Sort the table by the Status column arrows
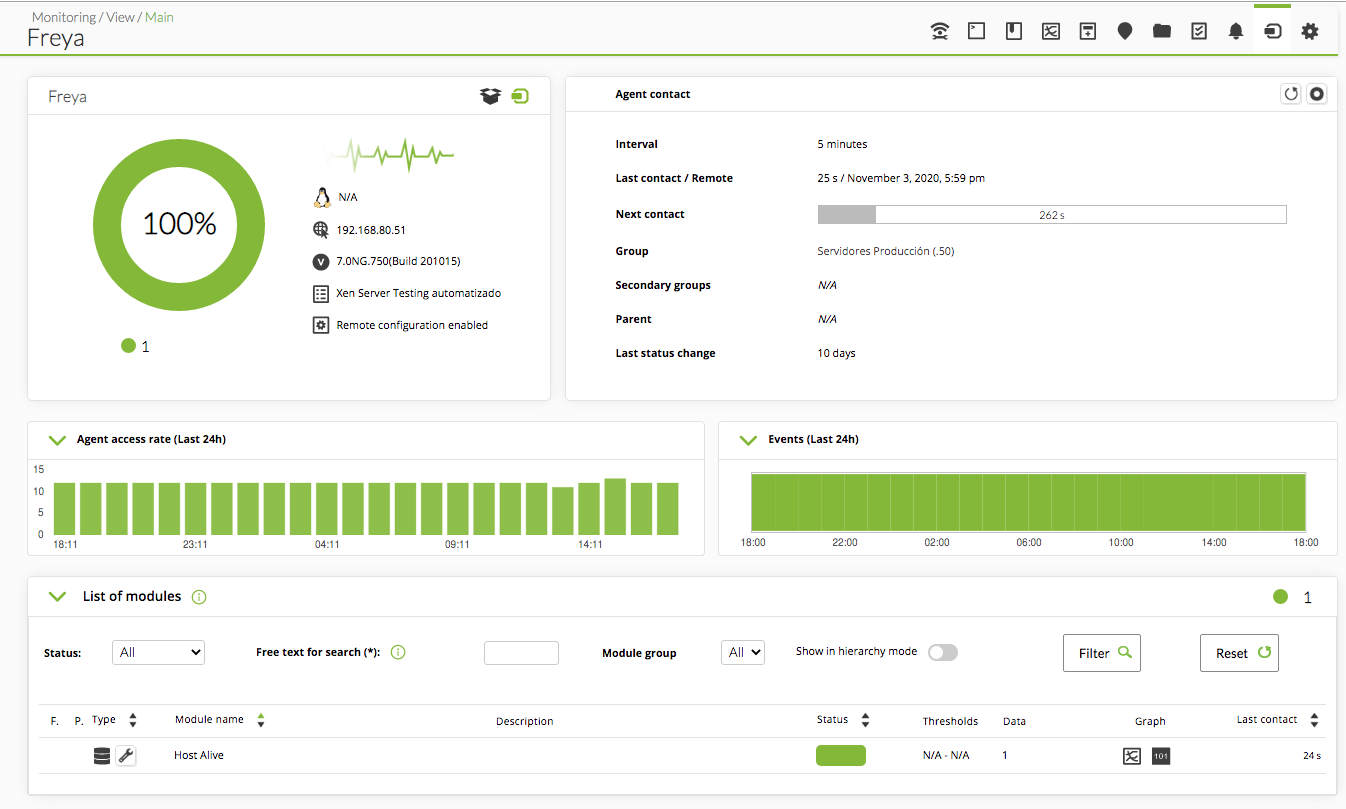 (x=865, y=720)
